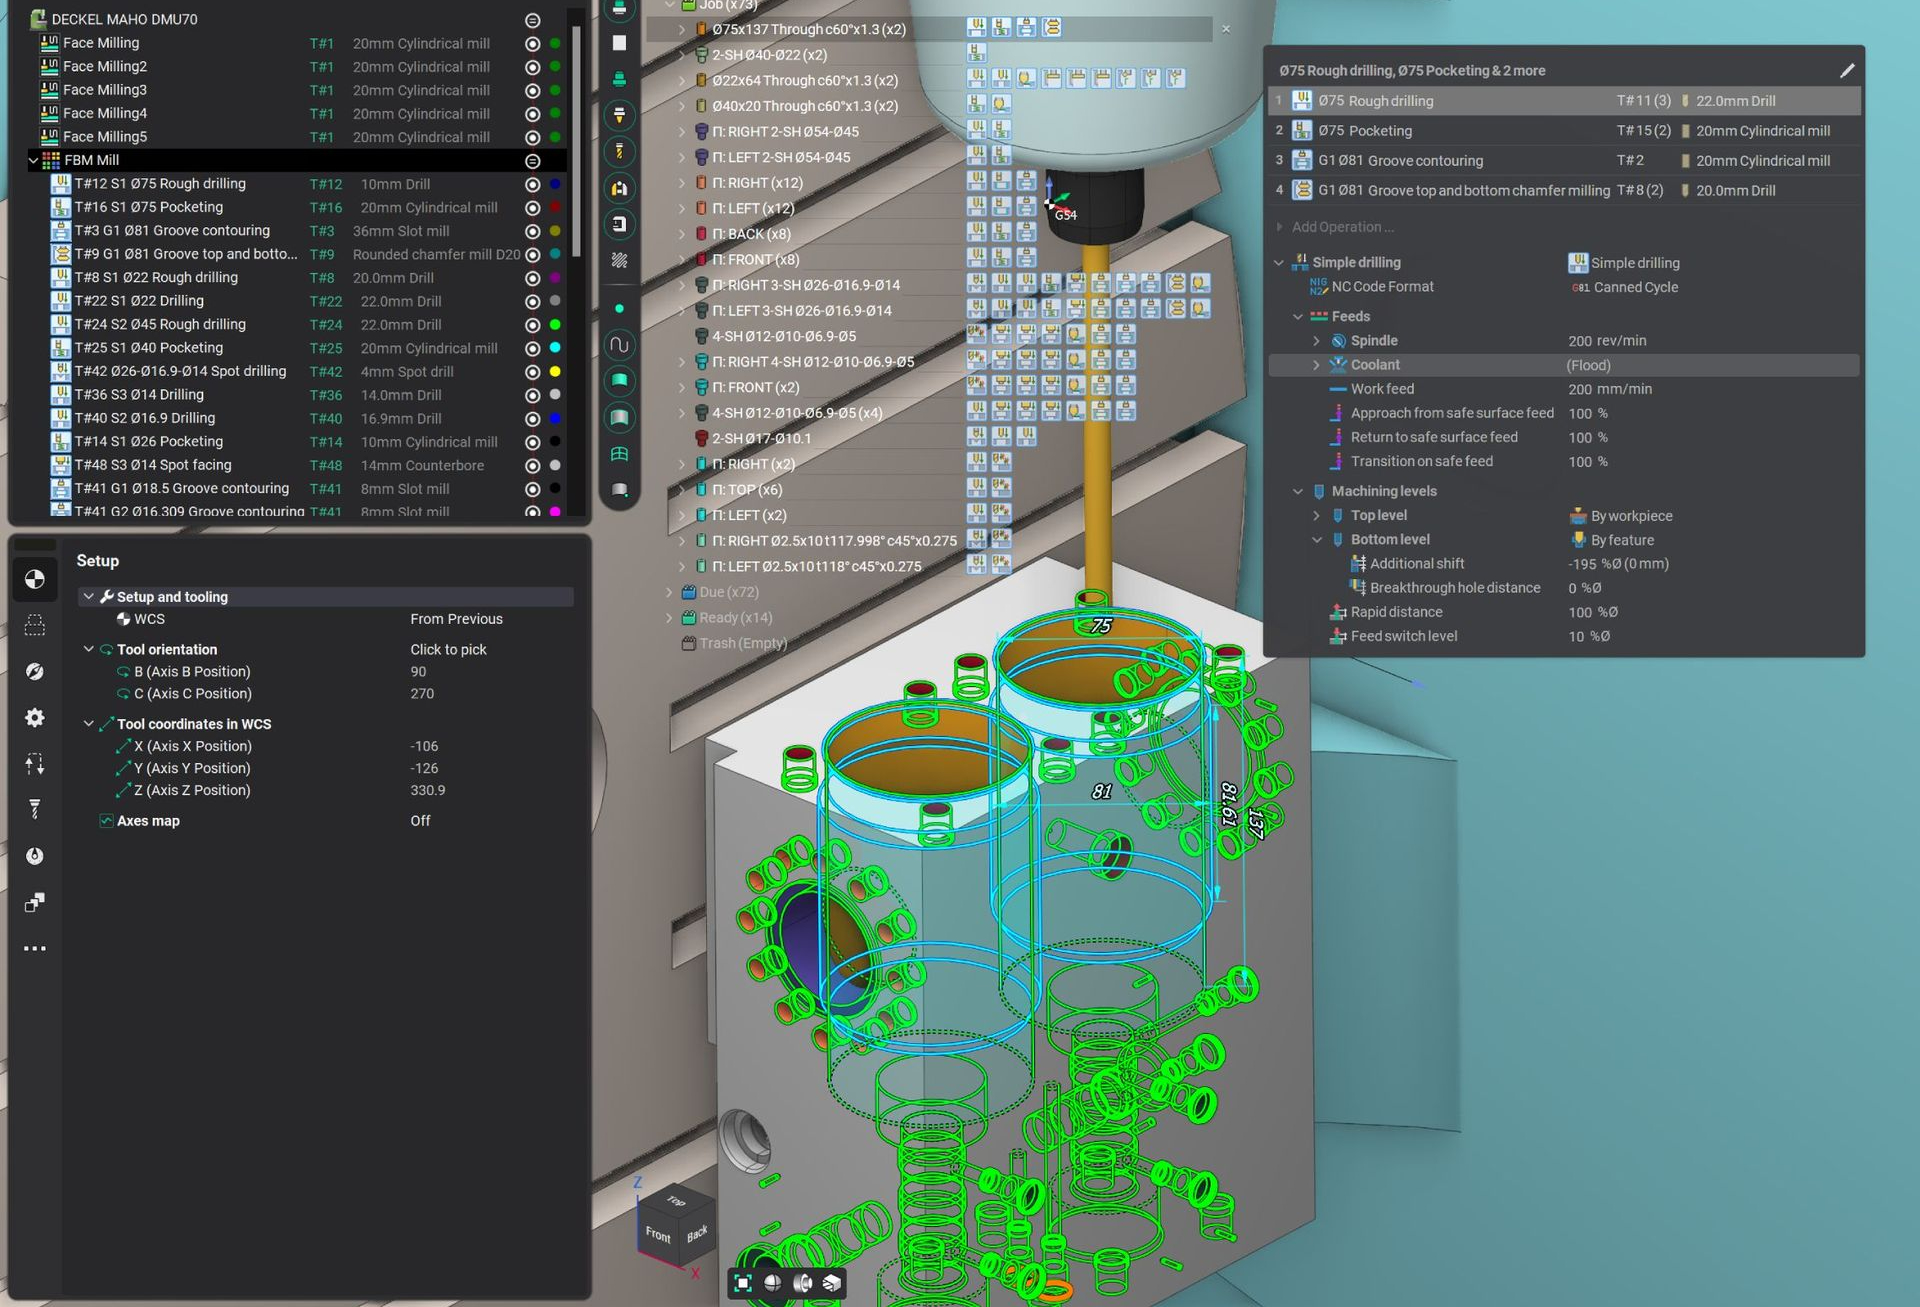The height and width of the screenshot is (1307, 1920).
Task: Click the isometric cube icon below the 3D view
Action: [x=832, y=1283]
